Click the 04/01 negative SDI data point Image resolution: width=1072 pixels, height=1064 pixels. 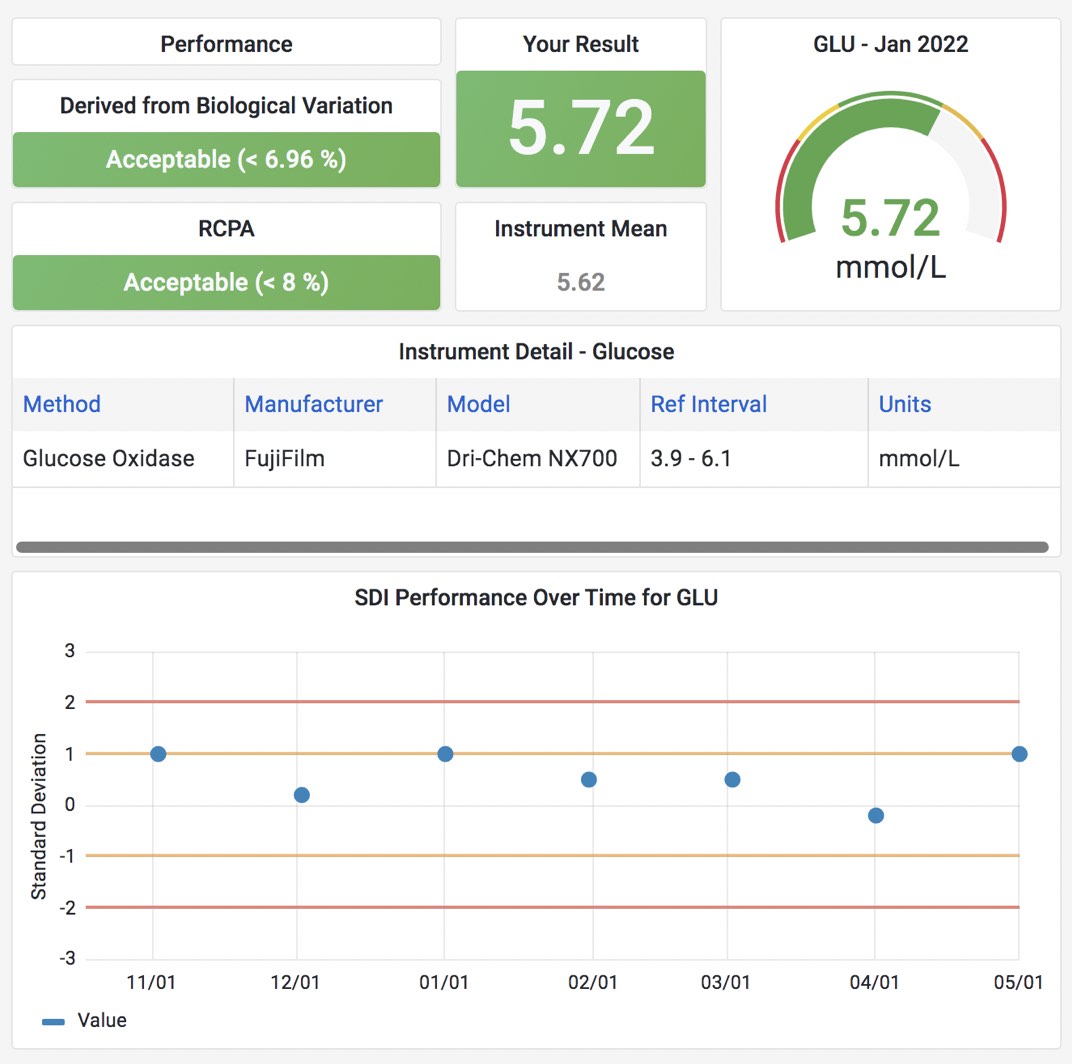(x=876, y=815)
